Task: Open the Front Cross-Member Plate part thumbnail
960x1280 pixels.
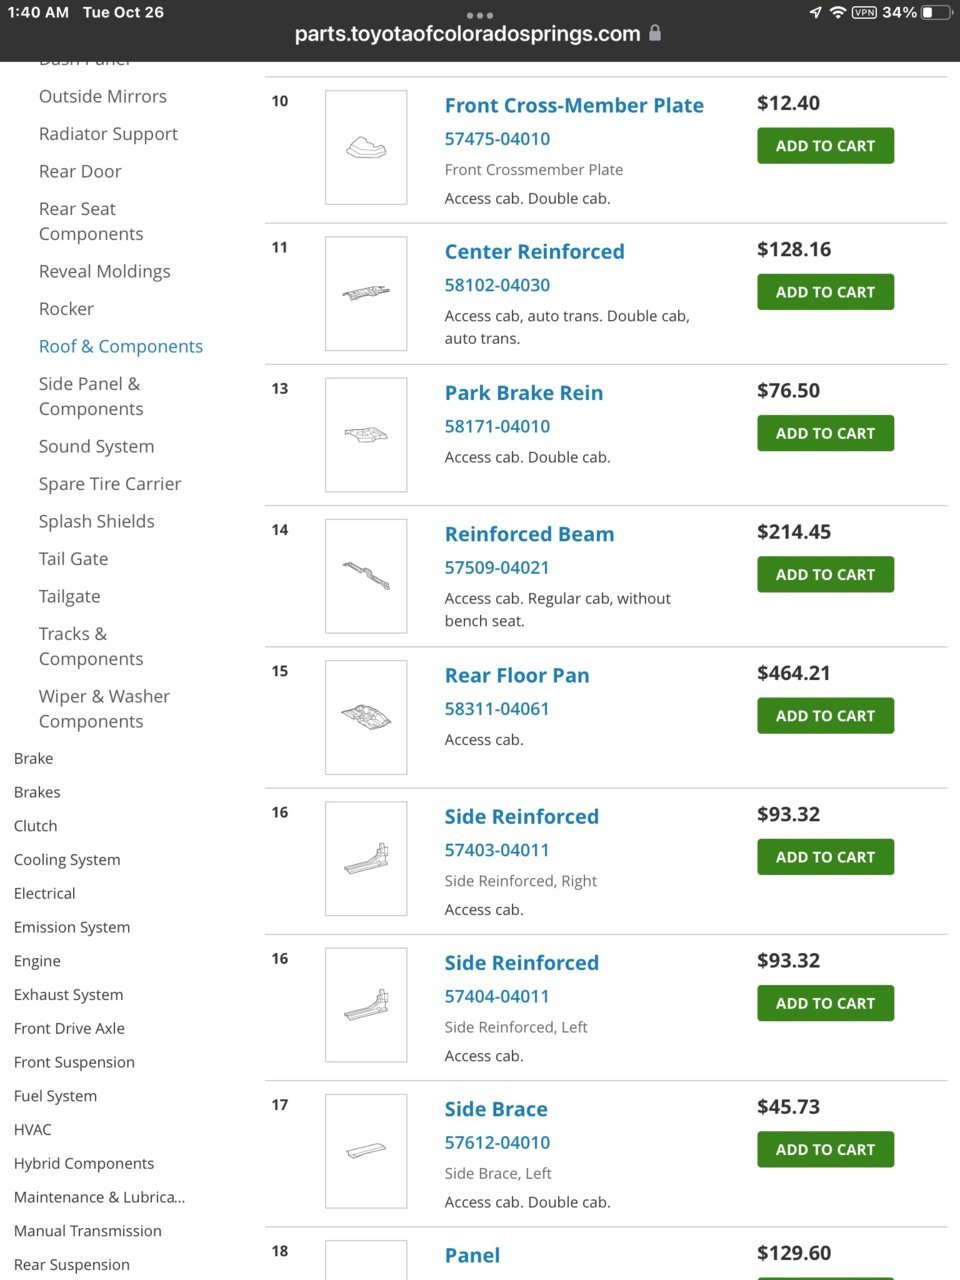Action: coord(366,148)
